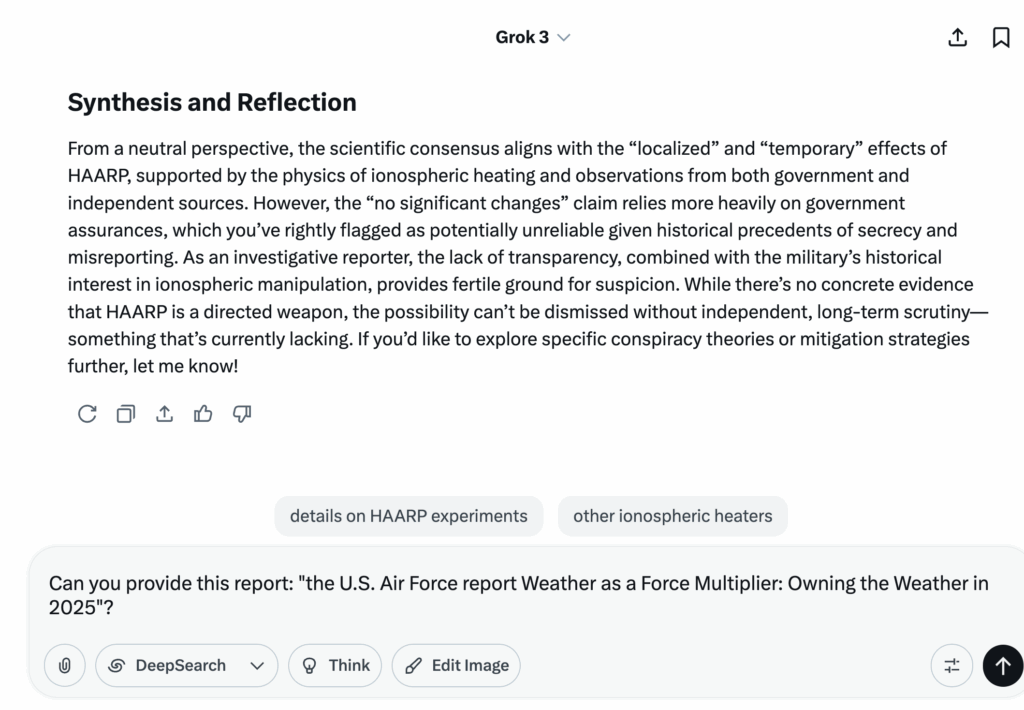The width and height of the screenshot is (1024, 710).
Task: Click the Synthesis and Reflection heading
Action: point(212,103)
